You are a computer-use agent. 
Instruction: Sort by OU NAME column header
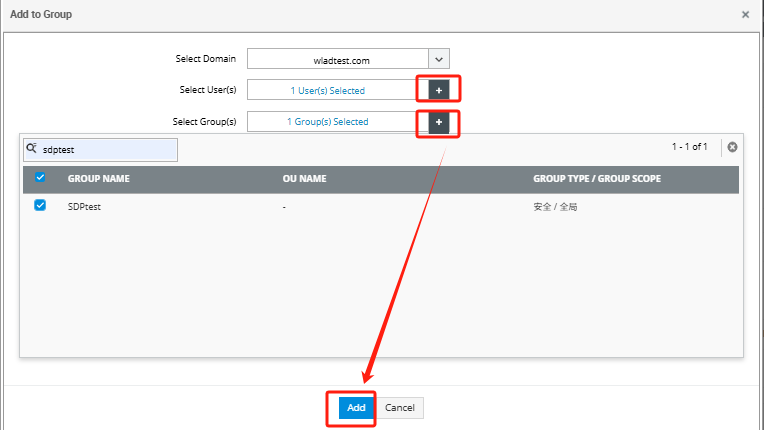[x=307, y=179]
